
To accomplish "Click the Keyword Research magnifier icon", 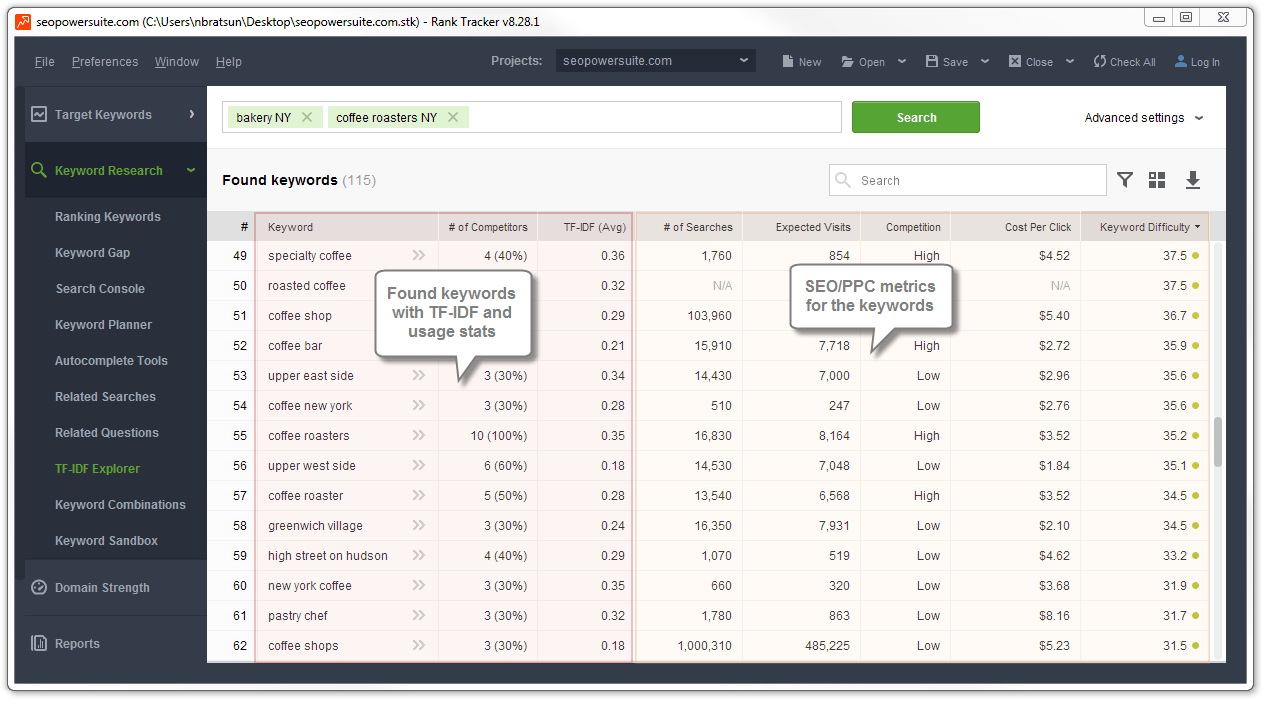I will [39, 170].
